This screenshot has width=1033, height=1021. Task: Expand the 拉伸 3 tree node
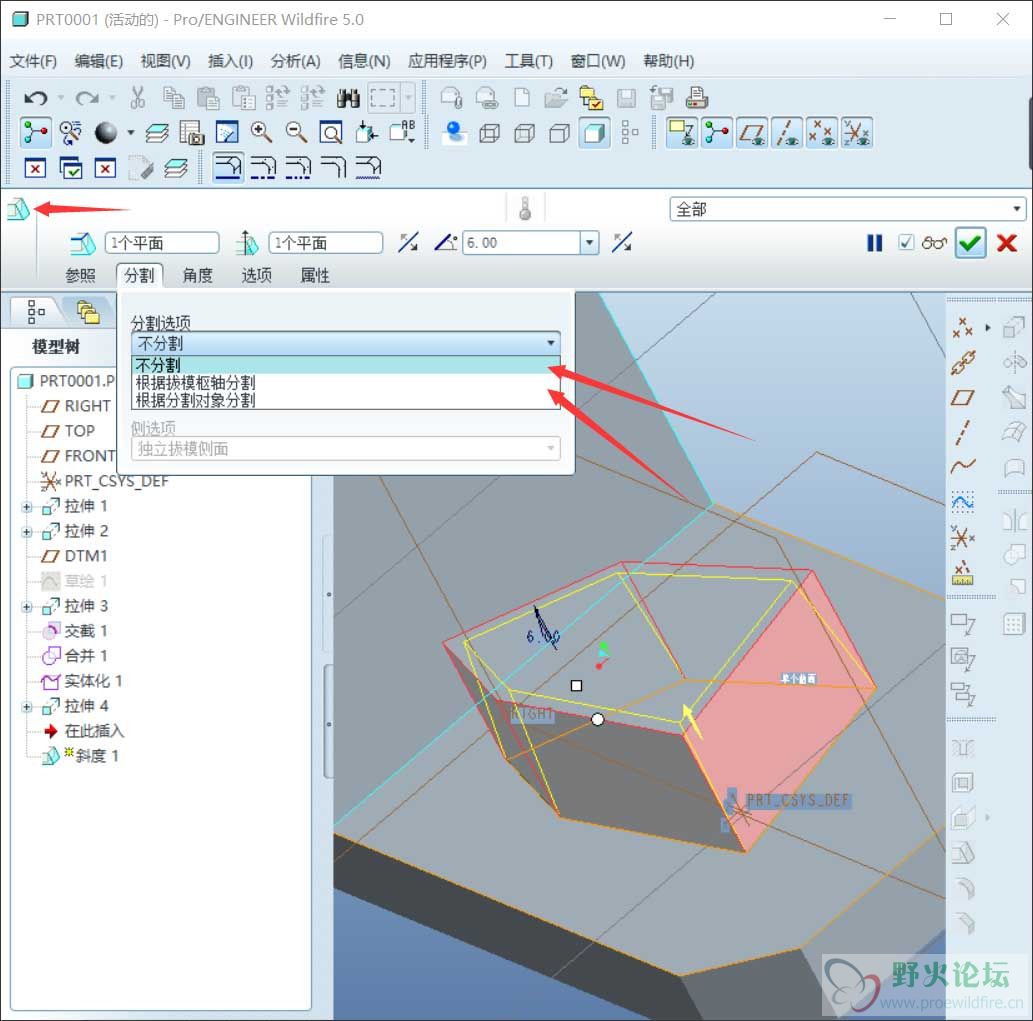[27, 607]
